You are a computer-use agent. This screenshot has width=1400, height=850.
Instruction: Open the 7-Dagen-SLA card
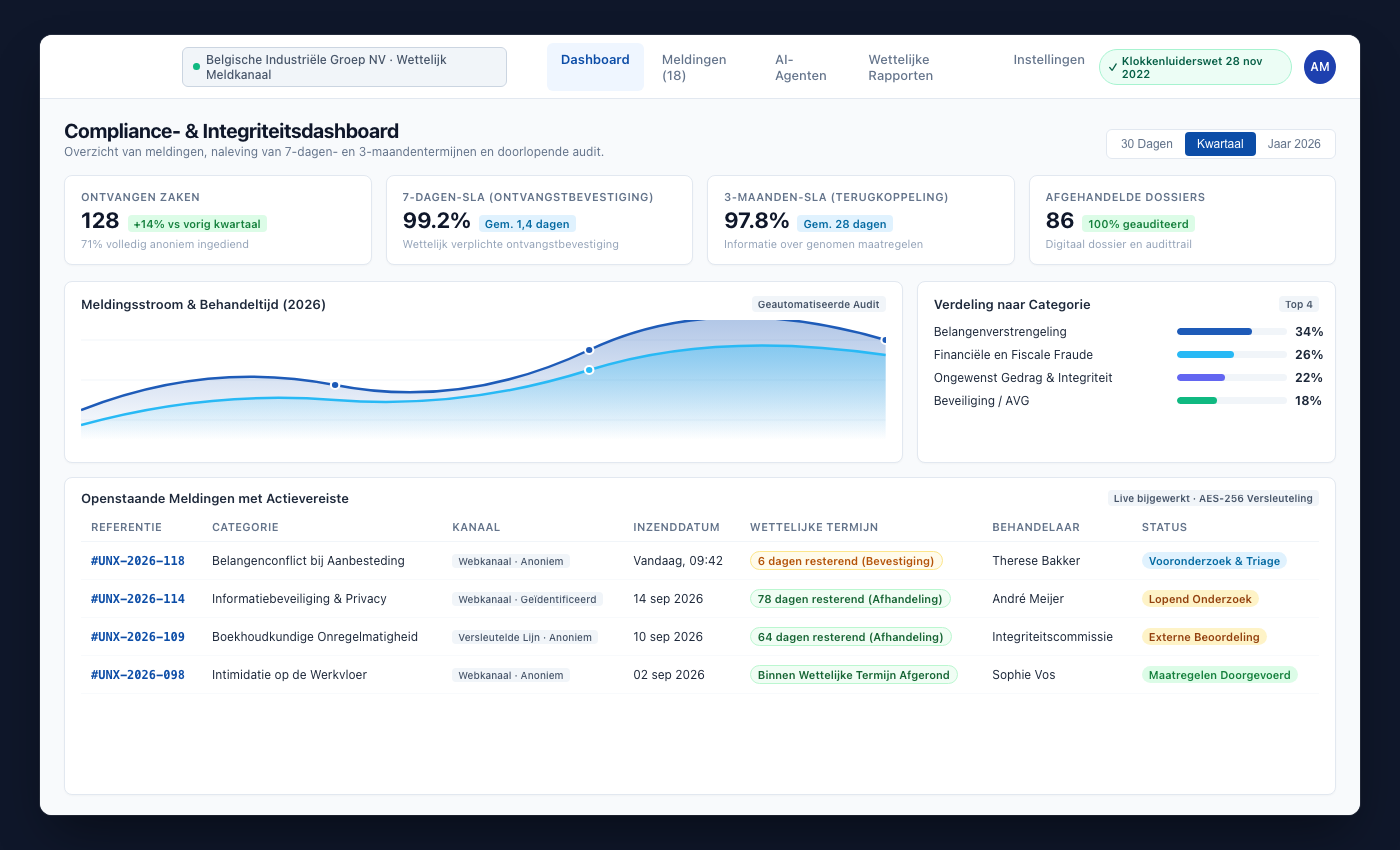[539, 220]
